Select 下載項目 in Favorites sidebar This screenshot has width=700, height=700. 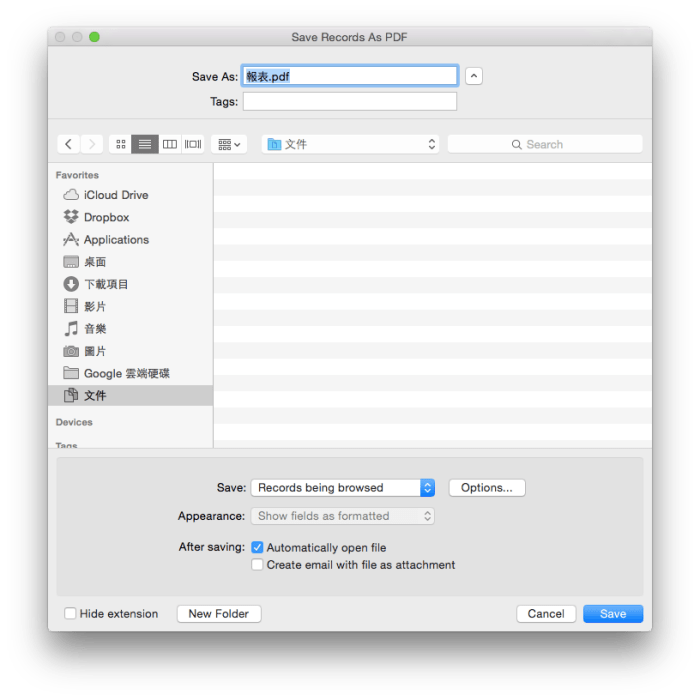coord(106,284)
